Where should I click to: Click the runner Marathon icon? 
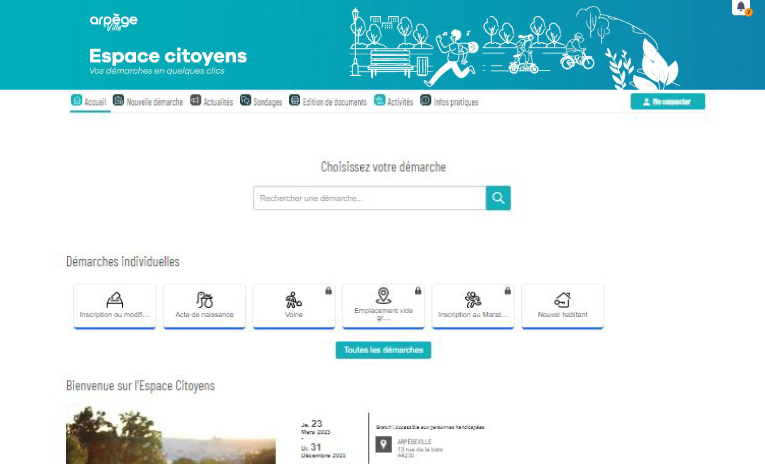point(473,300)
